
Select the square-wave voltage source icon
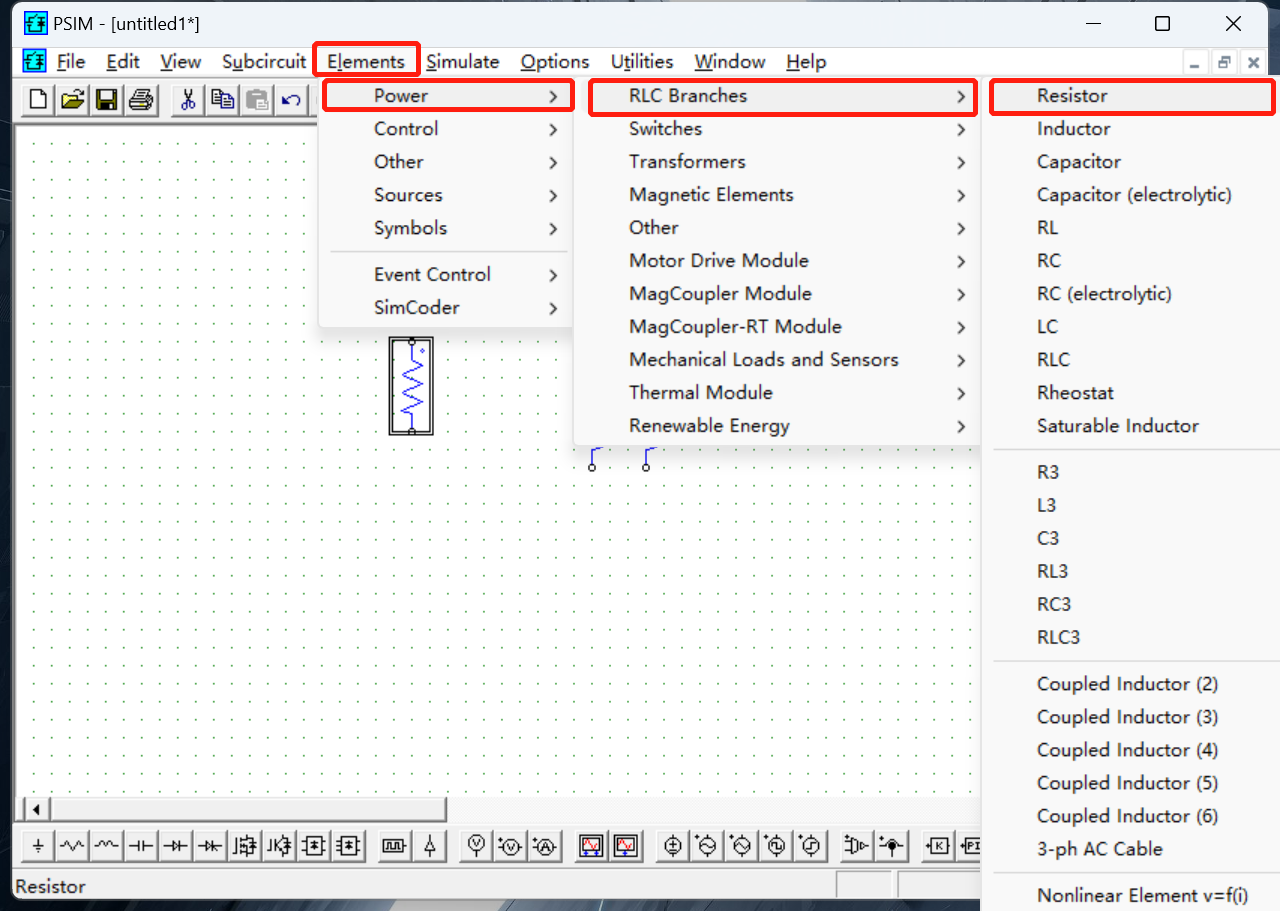pyautogui.click(x=776, y=846)
